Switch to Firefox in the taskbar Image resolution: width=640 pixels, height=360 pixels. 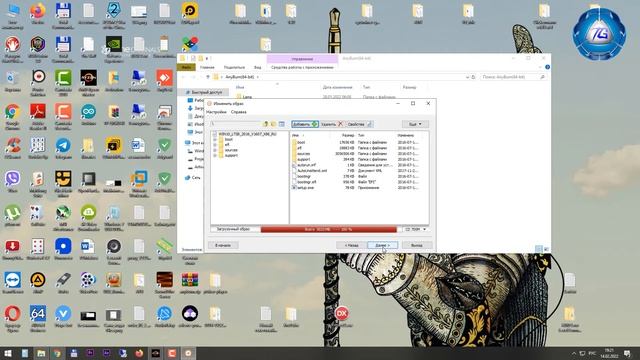(139, 353)
